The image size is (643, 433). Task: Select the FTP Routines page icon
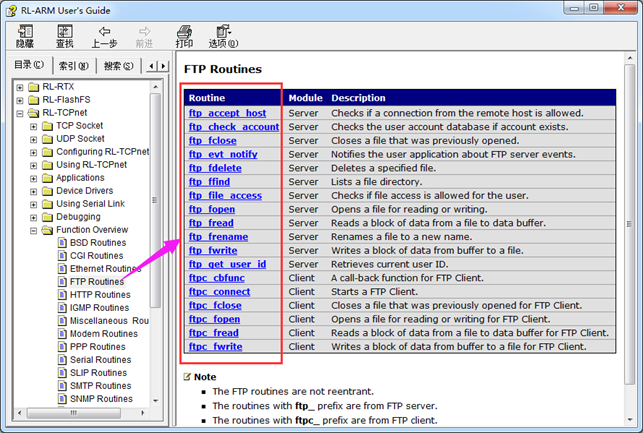click(62, 282)
